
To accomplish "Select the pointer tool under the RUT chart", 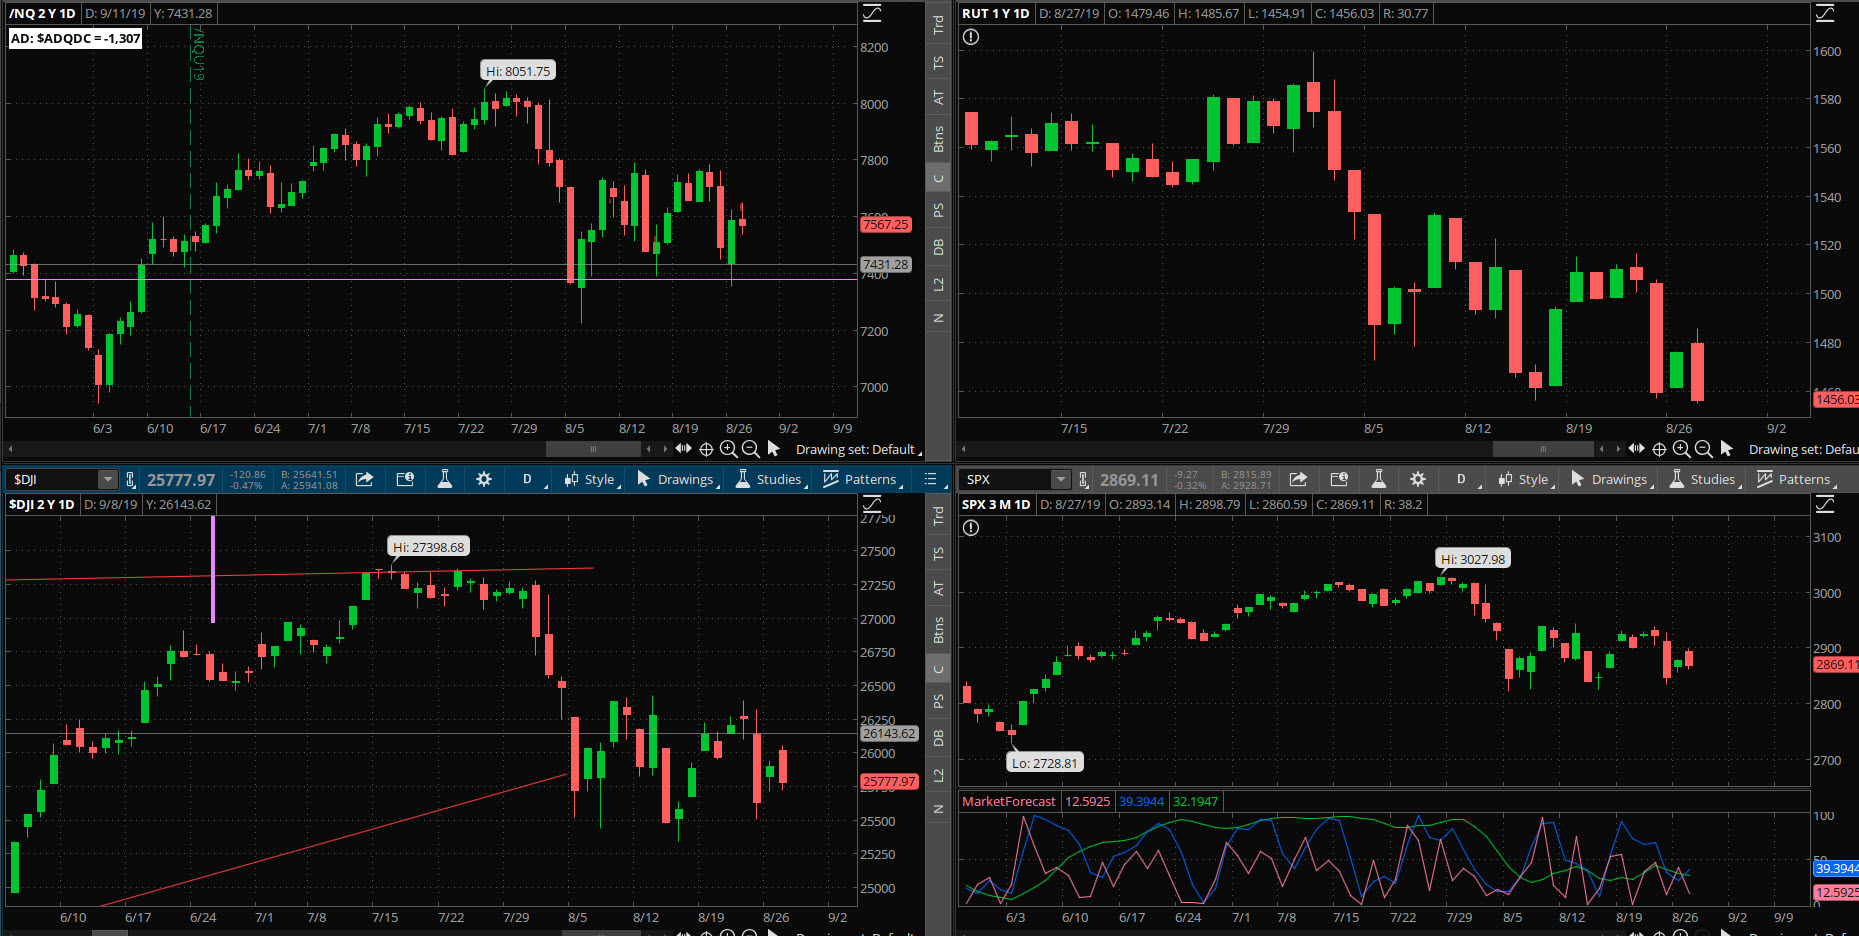I will tap(1726, 449).
